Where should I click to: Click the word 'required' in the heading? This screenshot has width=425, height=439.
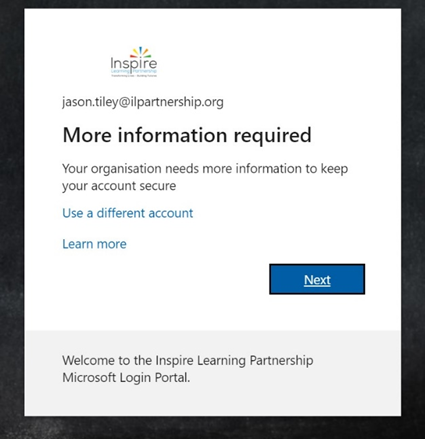pos(272,135)
